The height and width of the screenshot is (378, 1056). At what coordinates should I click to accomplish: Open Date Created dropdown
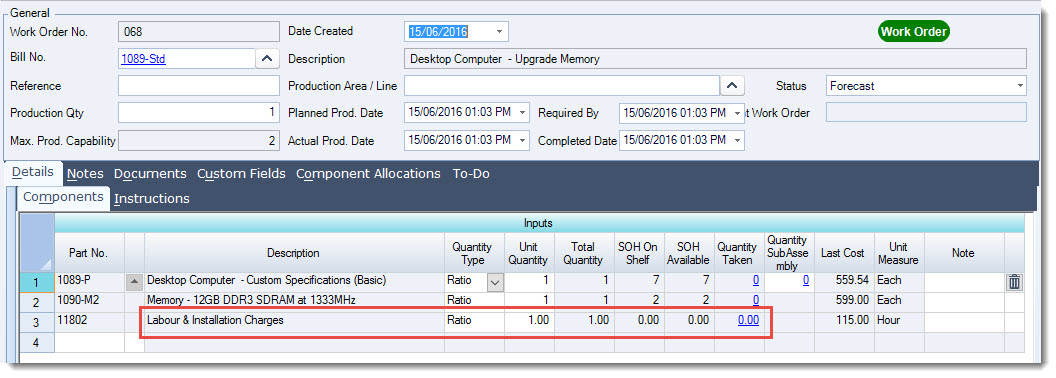coord(499,32)
